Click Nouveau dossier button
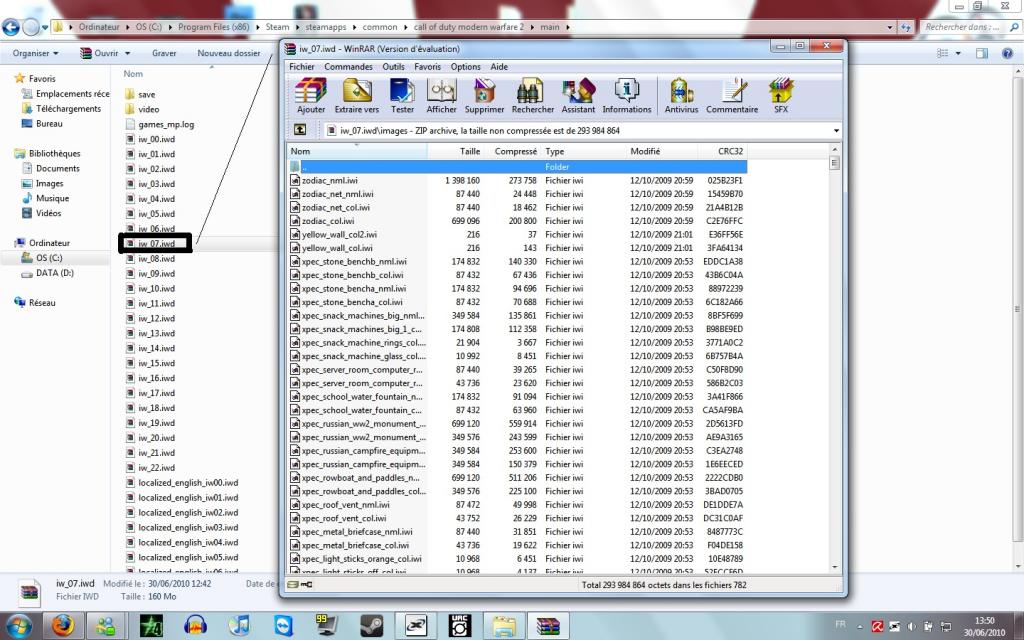The image size is (1024, 640). pyautogui.click(x=229, y=54)
